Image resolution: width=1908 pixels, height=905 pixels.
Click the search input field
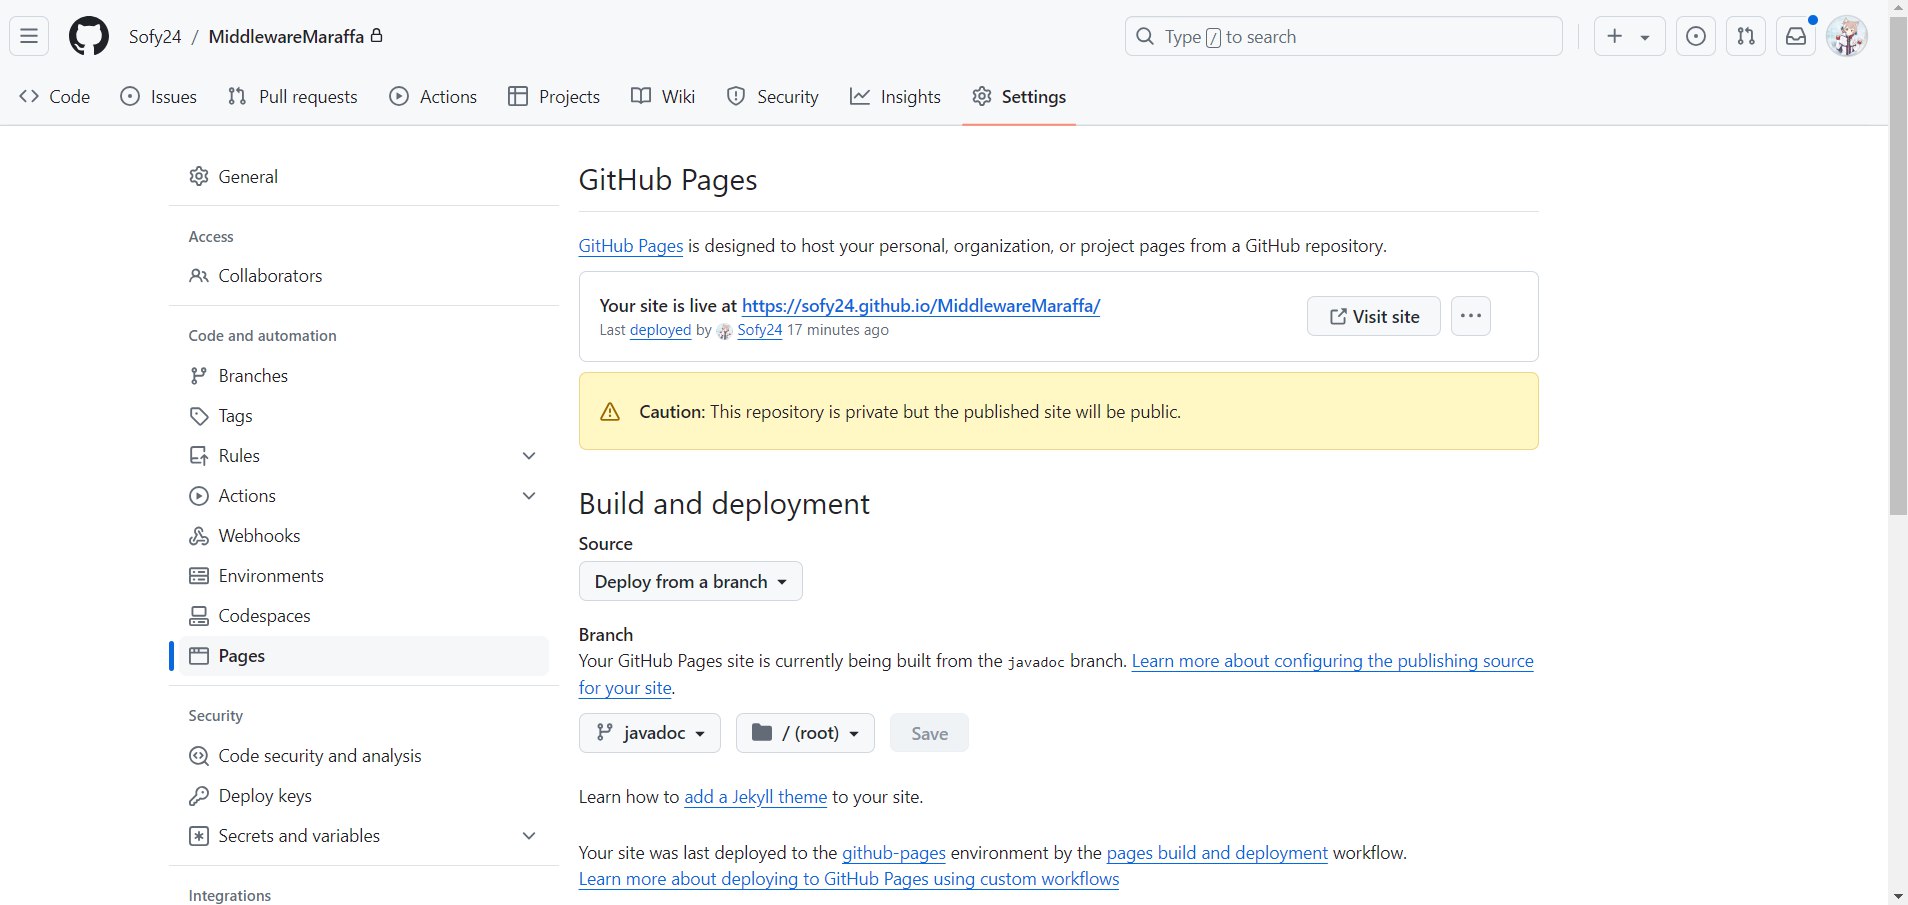tap(1343, 37)
